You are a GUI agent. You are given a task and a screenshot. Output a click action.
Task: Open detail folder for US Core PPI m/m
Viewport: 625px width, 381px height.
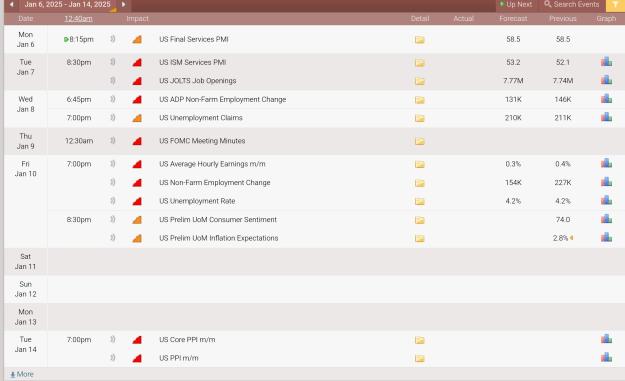click(420, 340)
